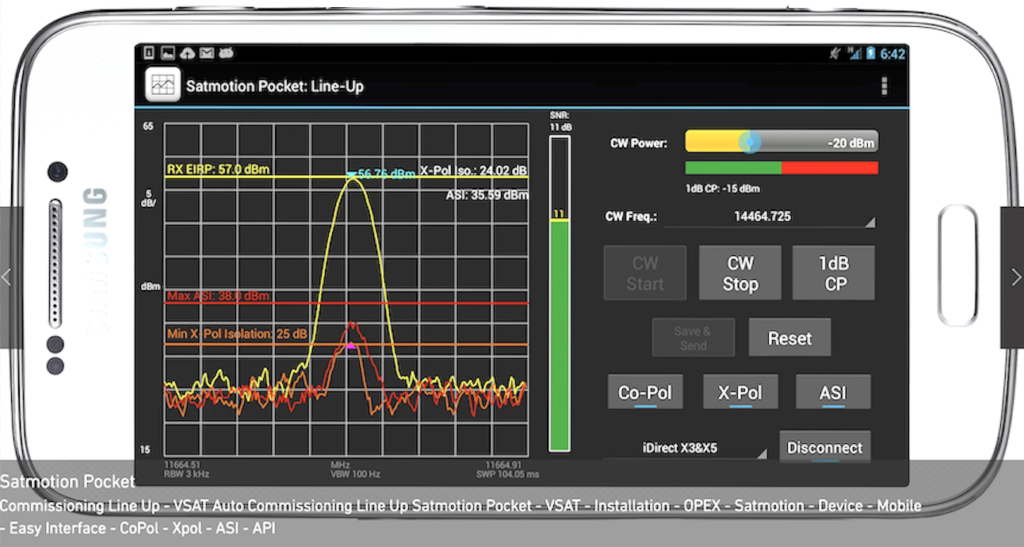Open the CW Freq. dropdown
Image resolution: width=1024 pixels, height=547 pixels.
pos(769,217)
